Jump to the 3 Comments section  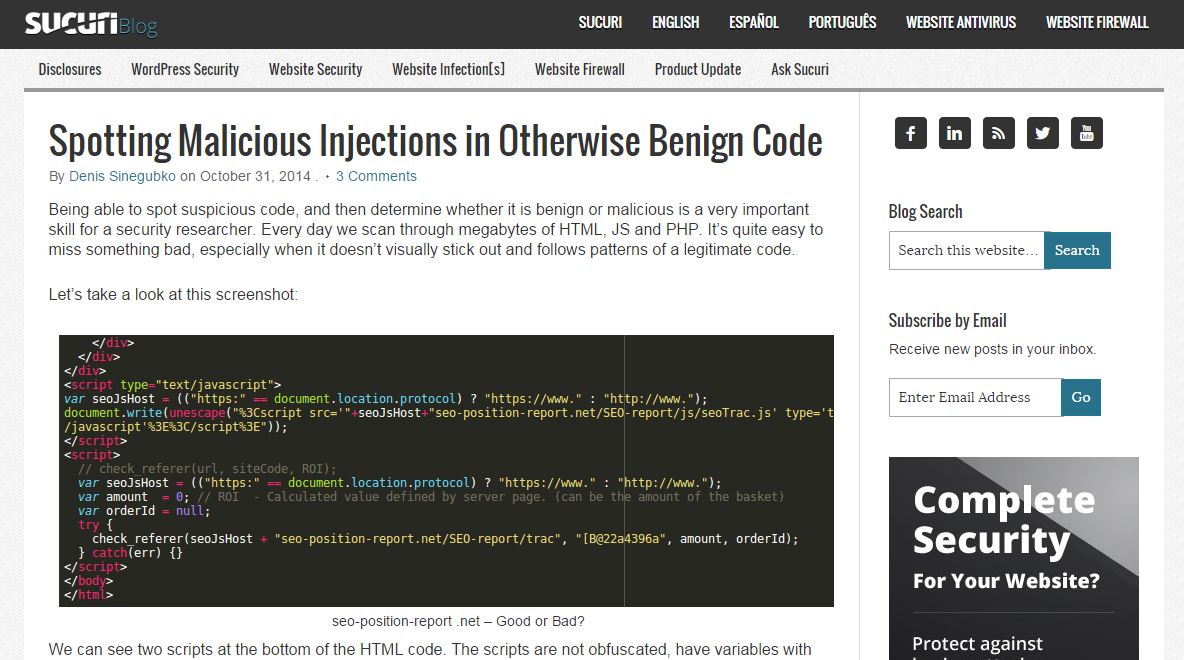coord(376,176)
